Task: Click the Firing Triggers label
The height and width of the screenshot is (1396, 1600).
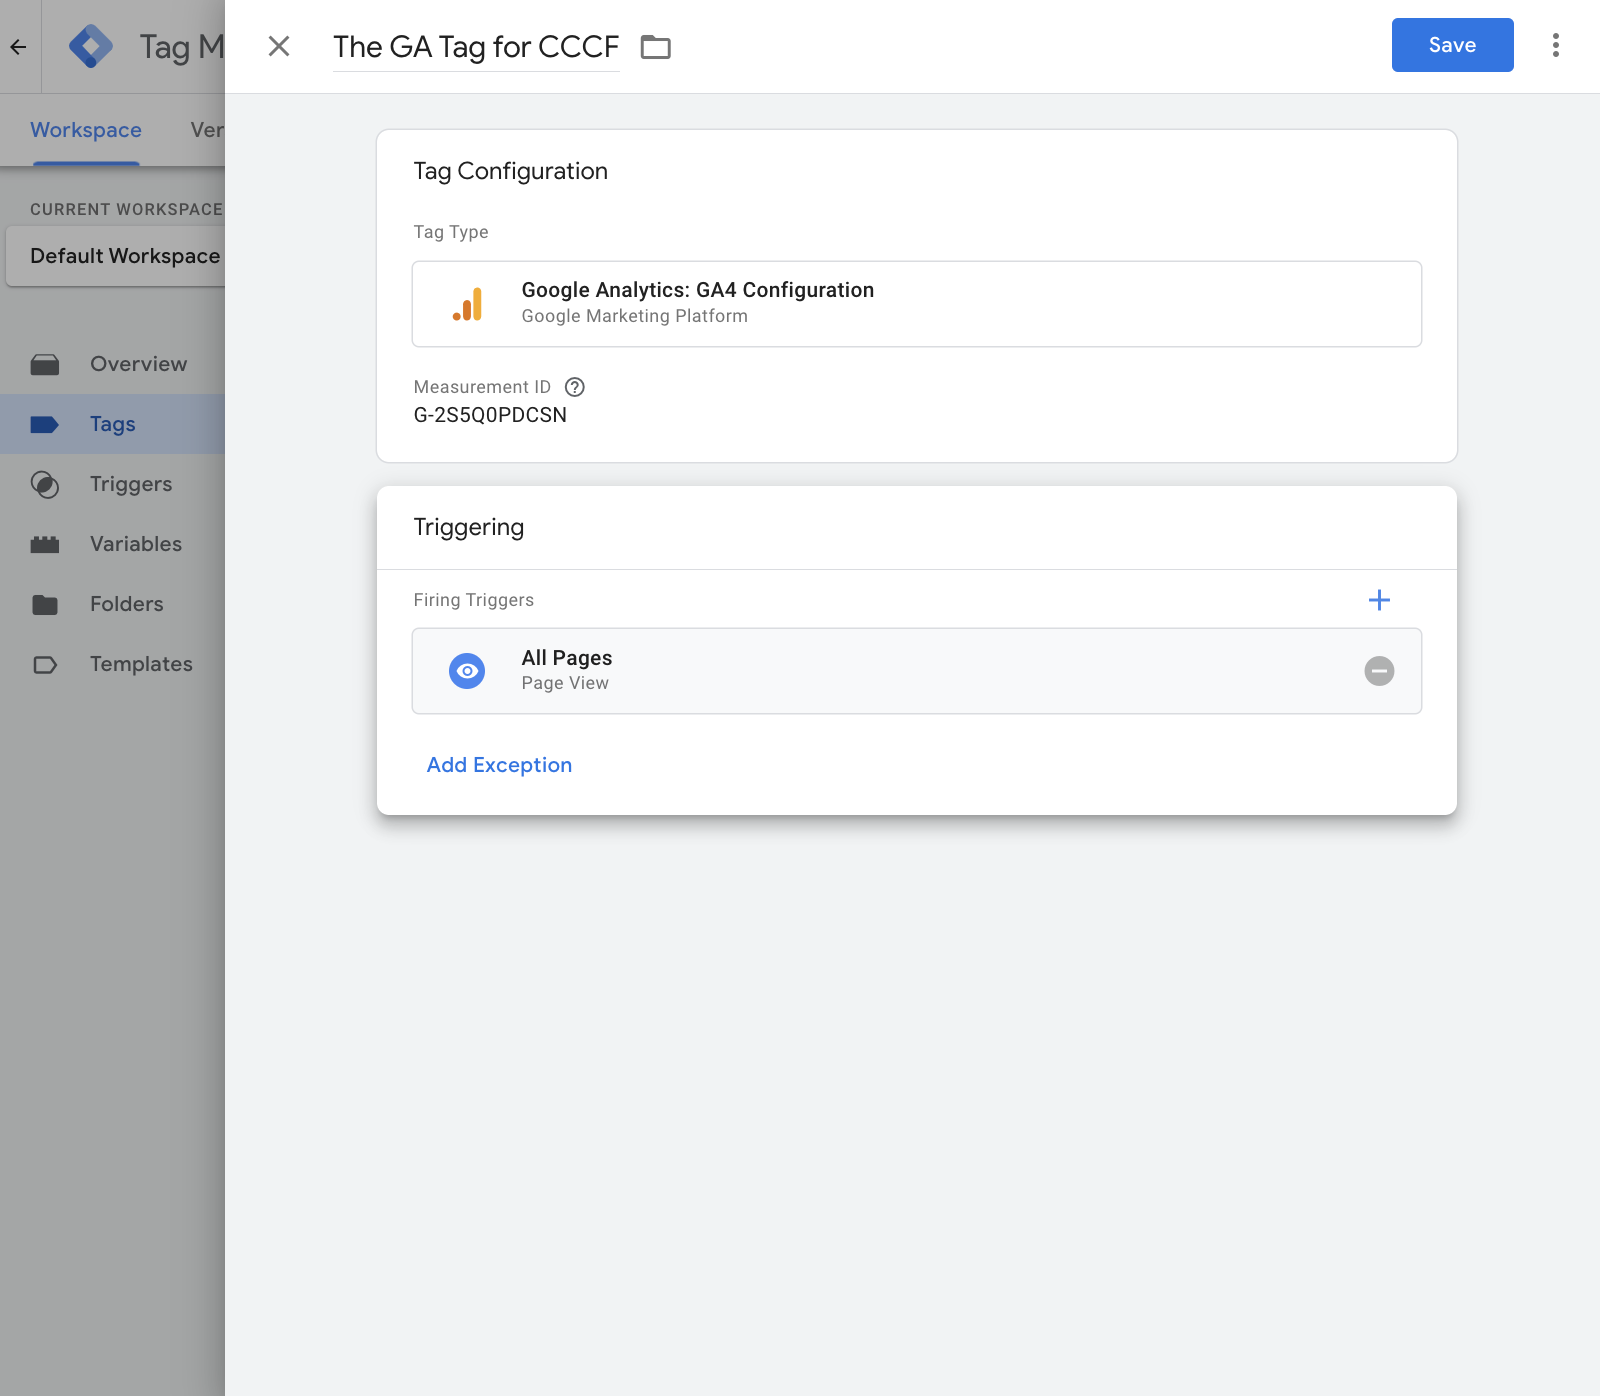Action: tap(474, 600)
